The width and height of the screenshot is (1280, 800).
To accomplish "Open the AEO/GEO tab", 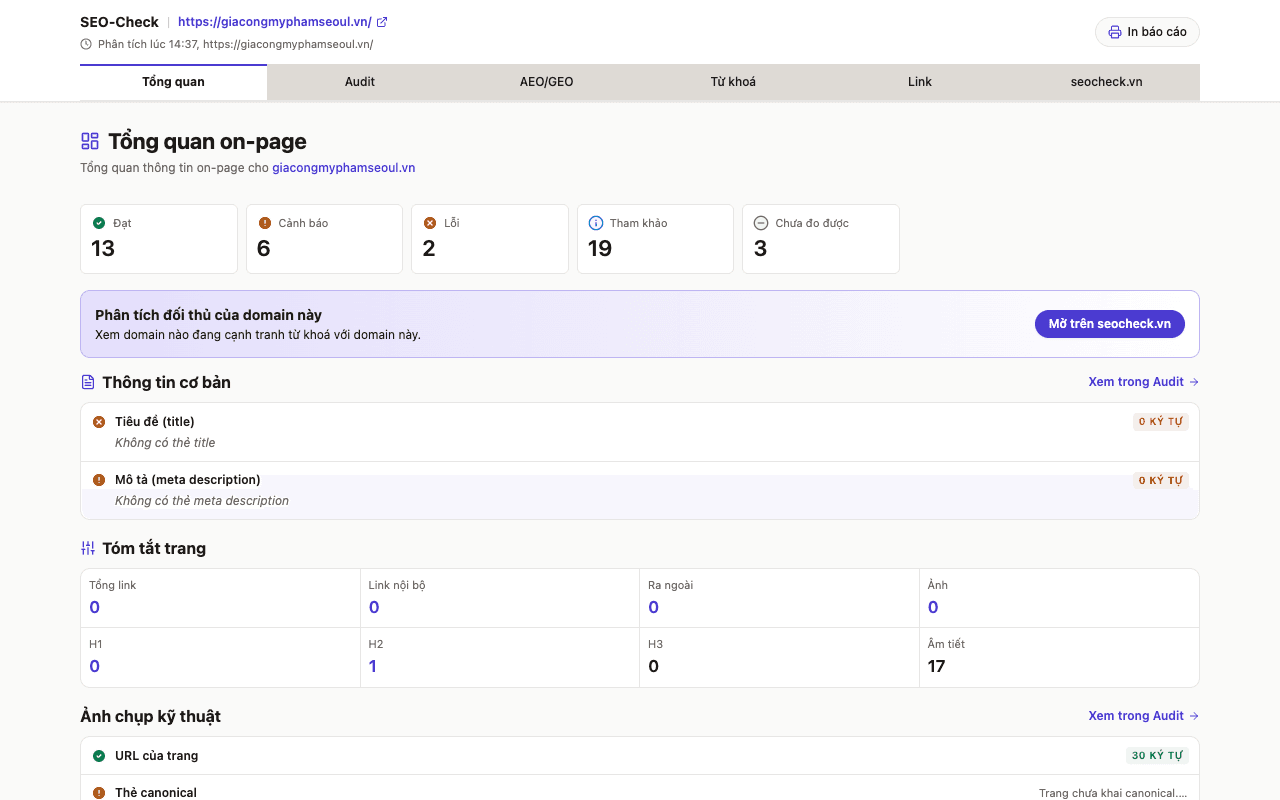I will pos(547,82).
